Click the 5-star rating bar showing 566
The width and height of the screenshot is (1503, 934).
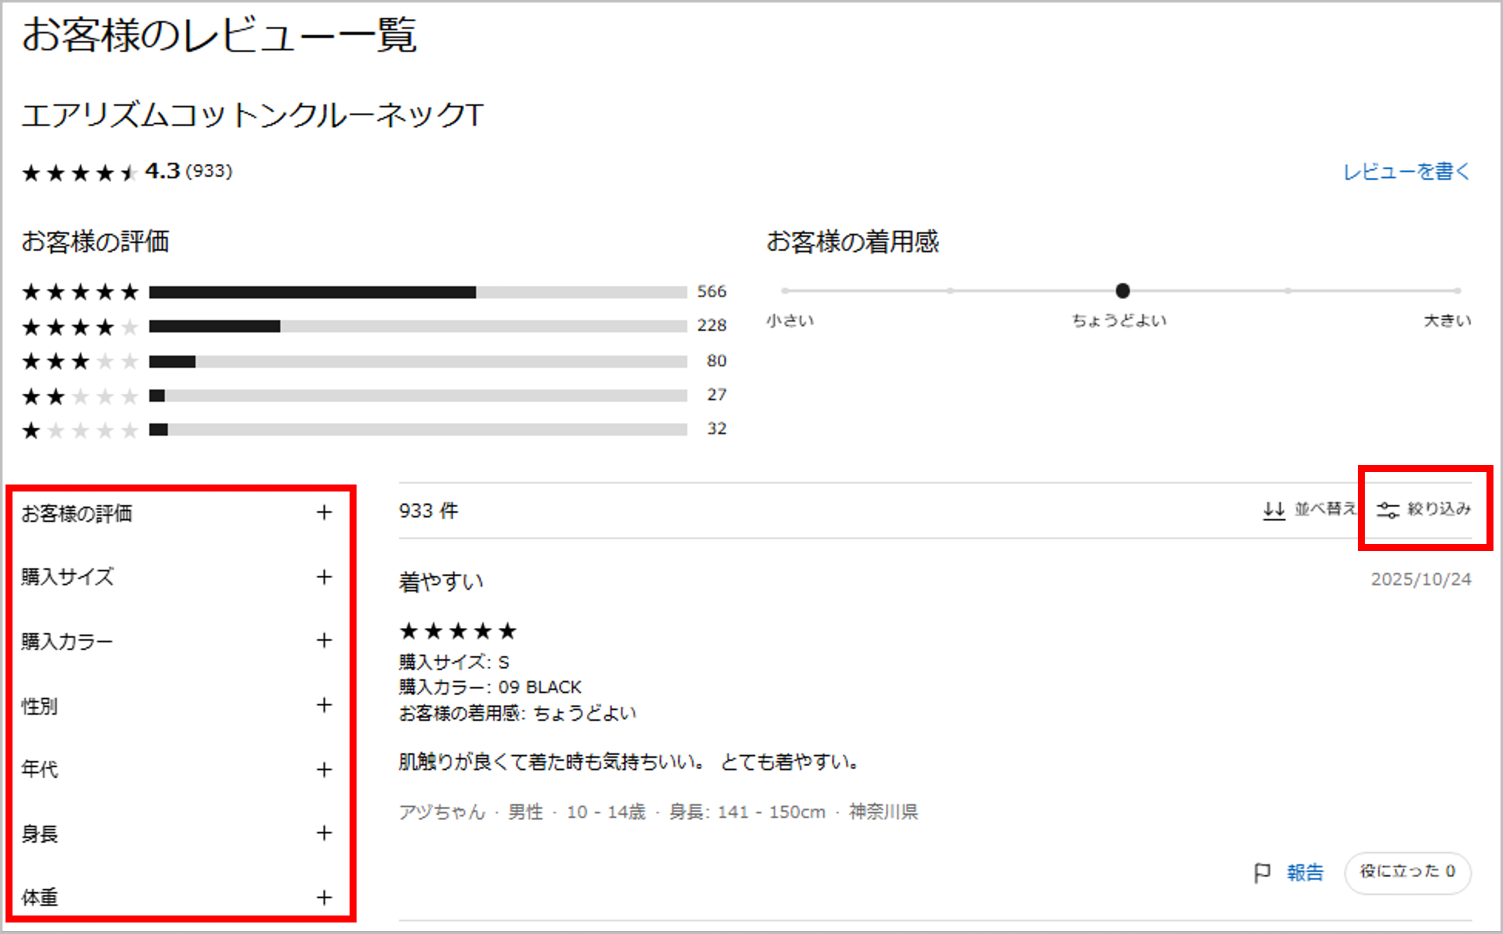(415, 291)
